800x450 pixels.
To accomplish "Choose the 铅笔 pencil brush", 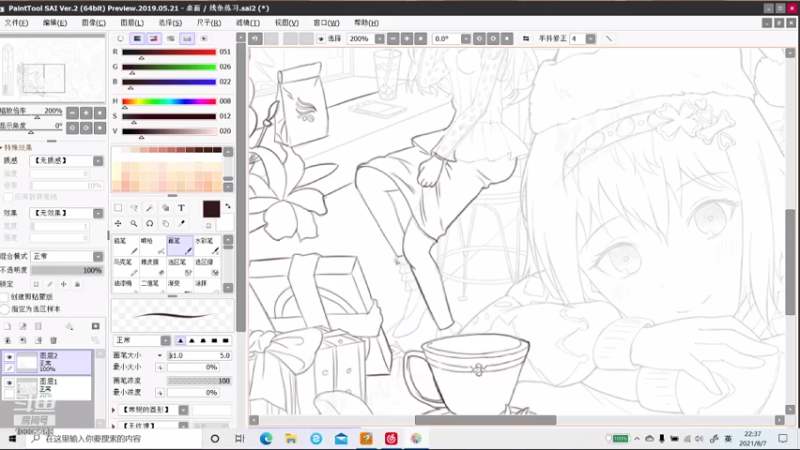I will click(126, 245).
